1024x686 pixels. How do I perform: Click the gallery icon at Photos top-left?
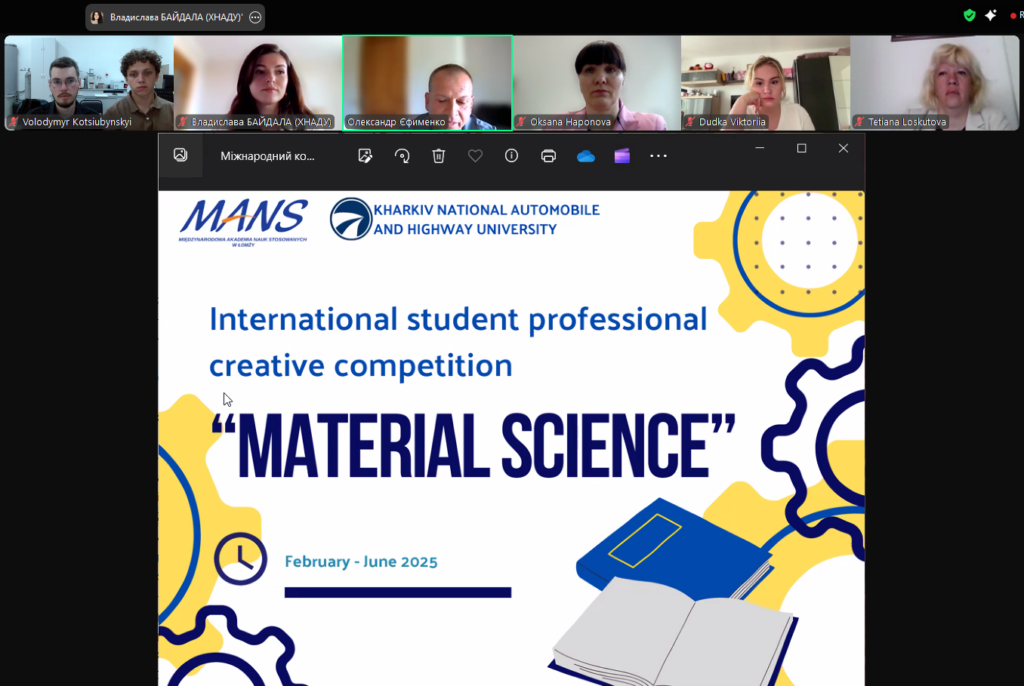tap(180, 155)
